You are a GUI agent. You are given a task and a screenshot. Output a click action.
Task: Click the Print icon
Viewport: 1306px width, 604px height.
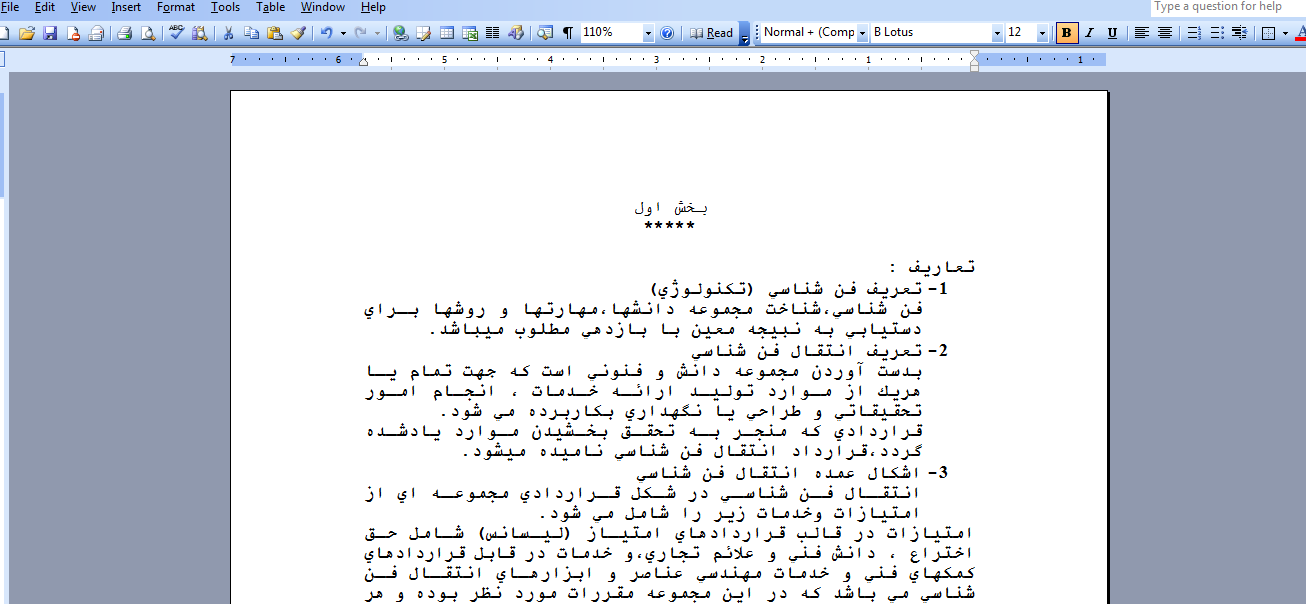tap(125, 33)
